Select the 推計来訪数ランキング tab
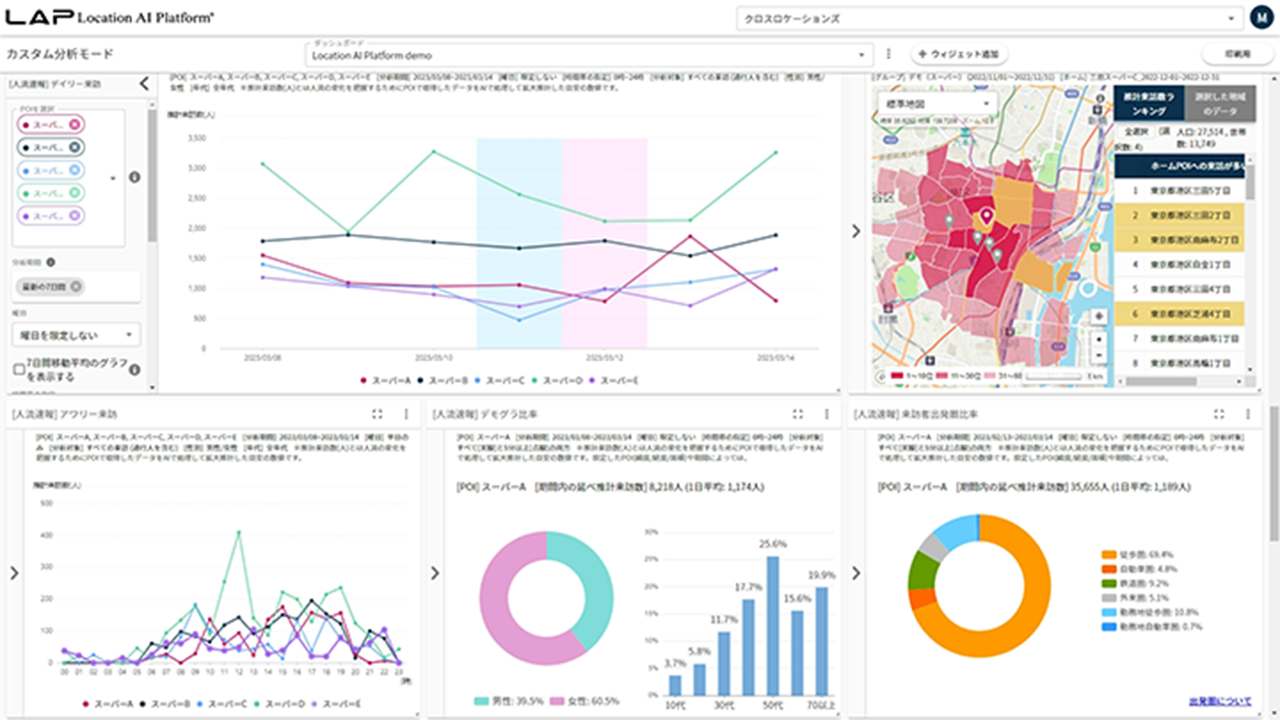Screen dimensions: 1280x720 (1148, 104)
